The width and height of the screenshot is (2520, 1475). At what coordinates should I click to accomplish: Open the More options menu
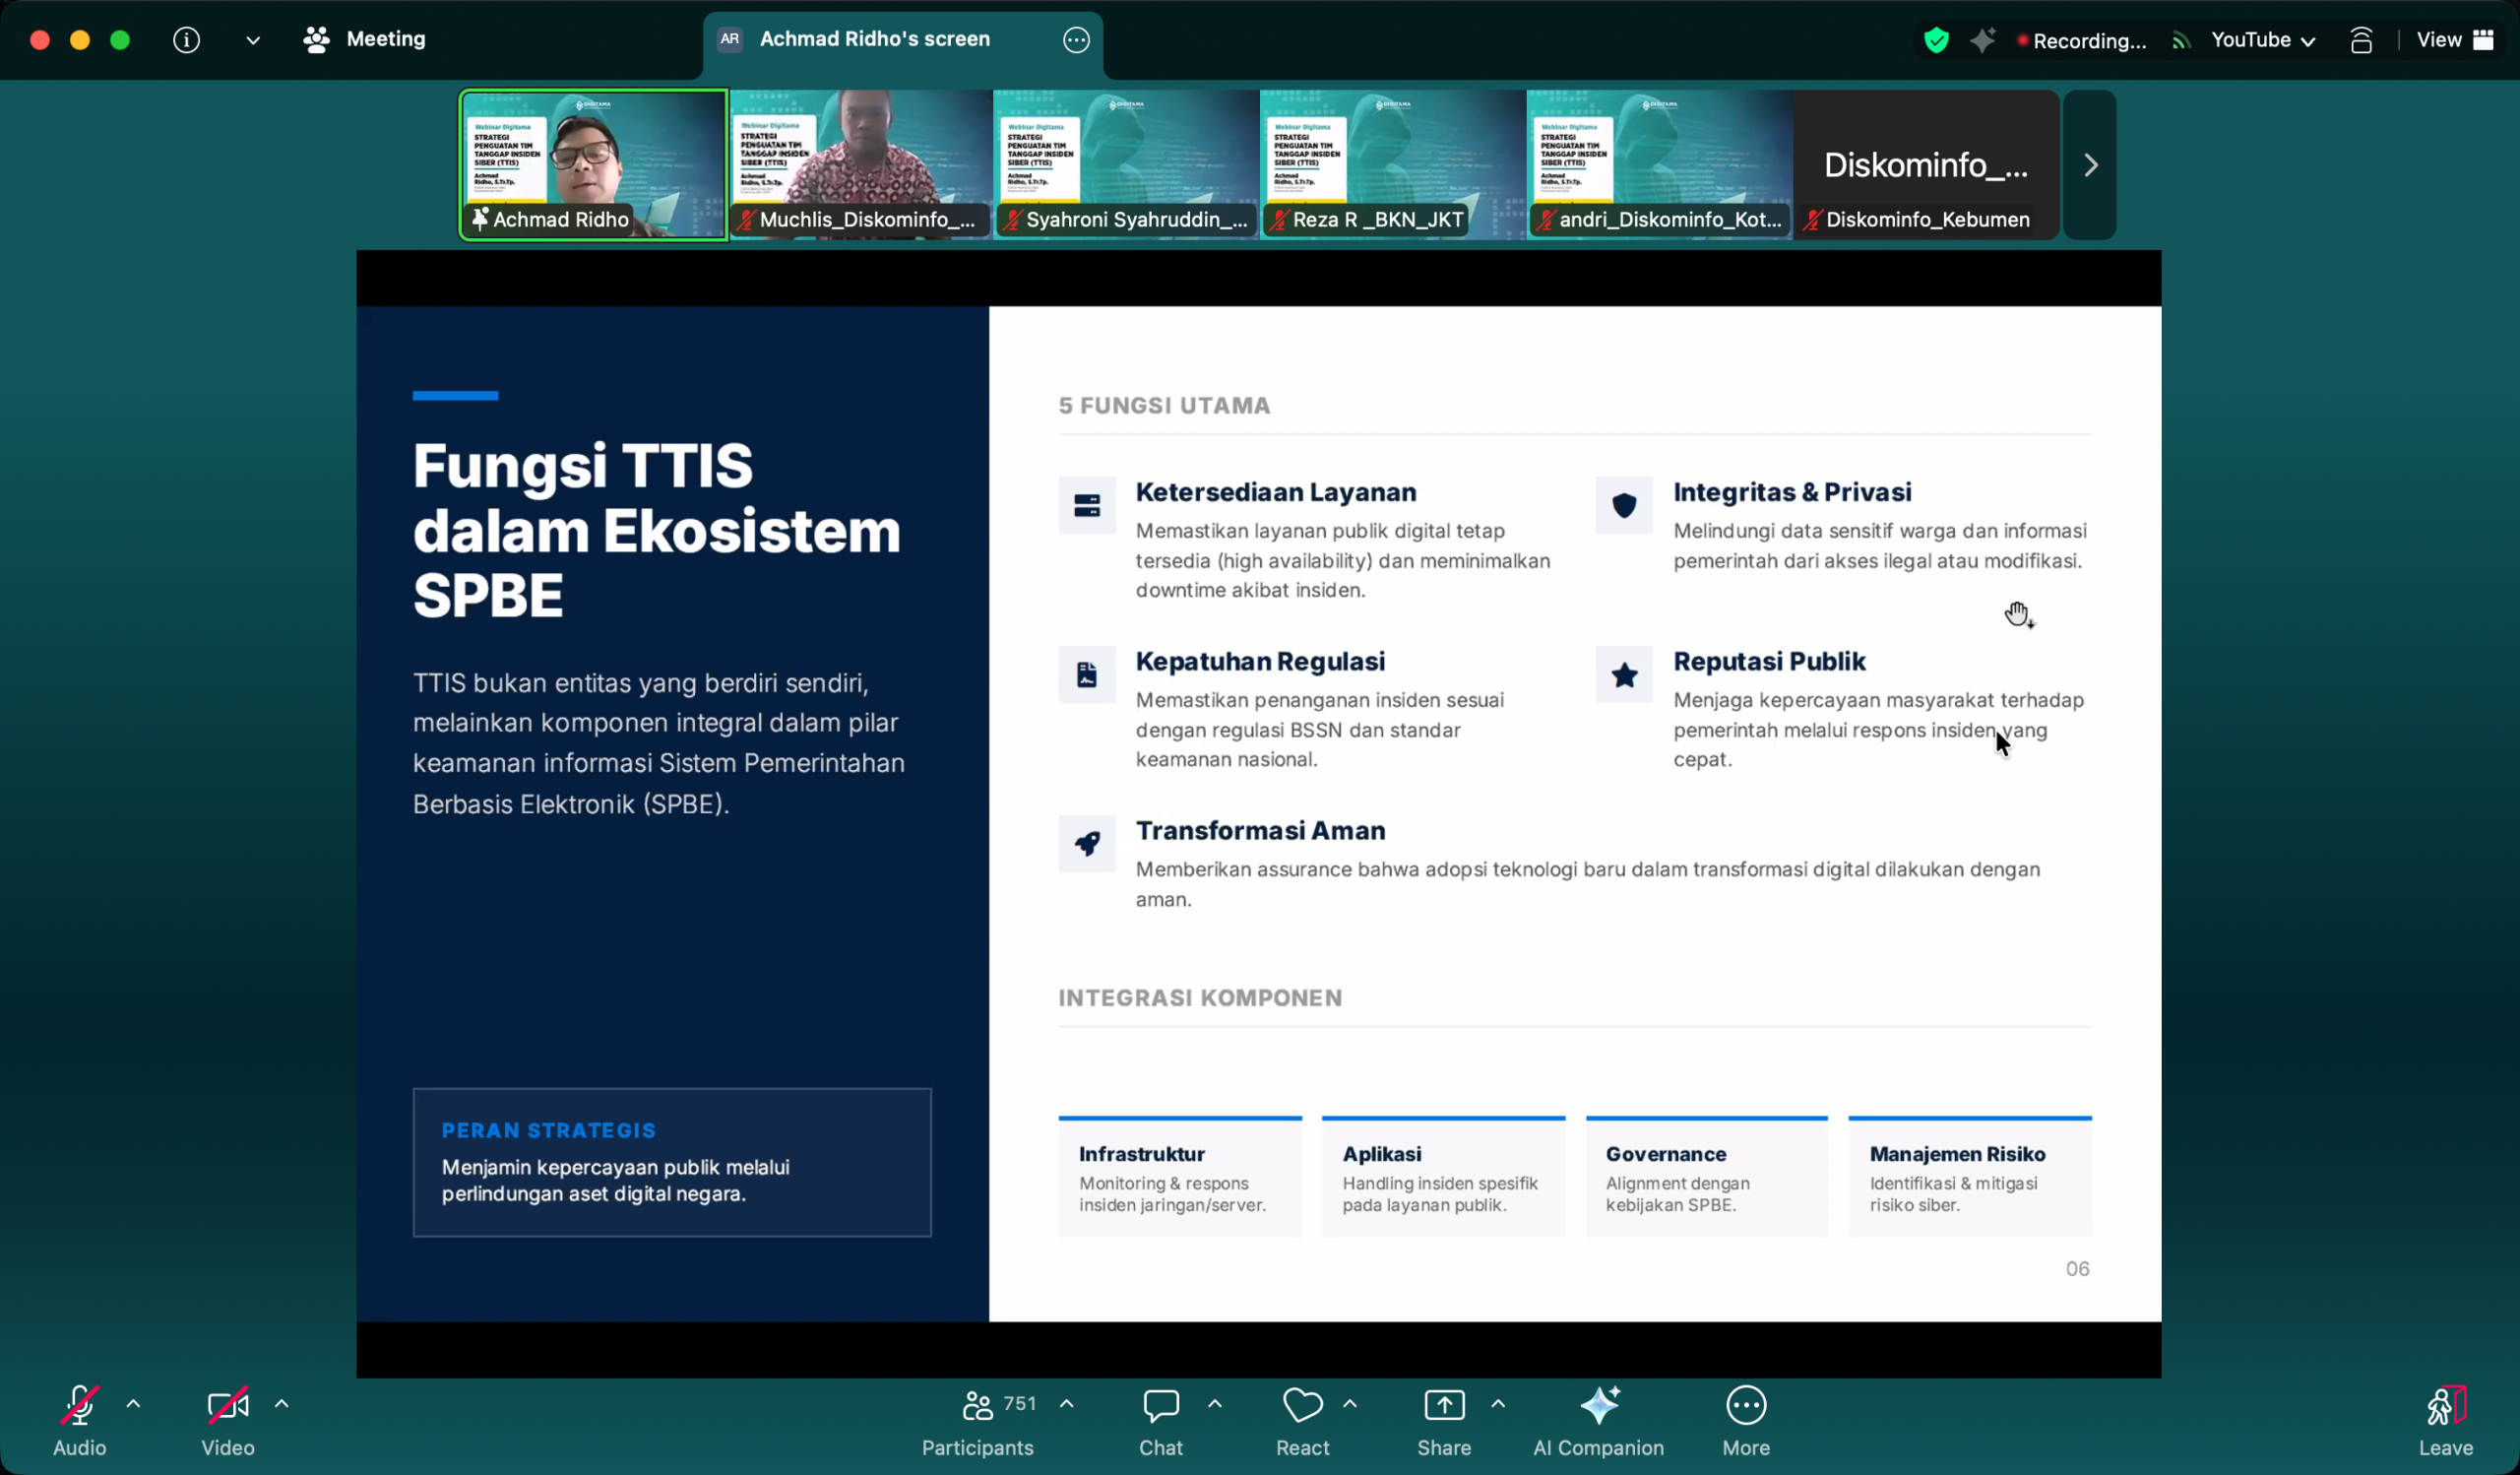click(1745, 1420)
